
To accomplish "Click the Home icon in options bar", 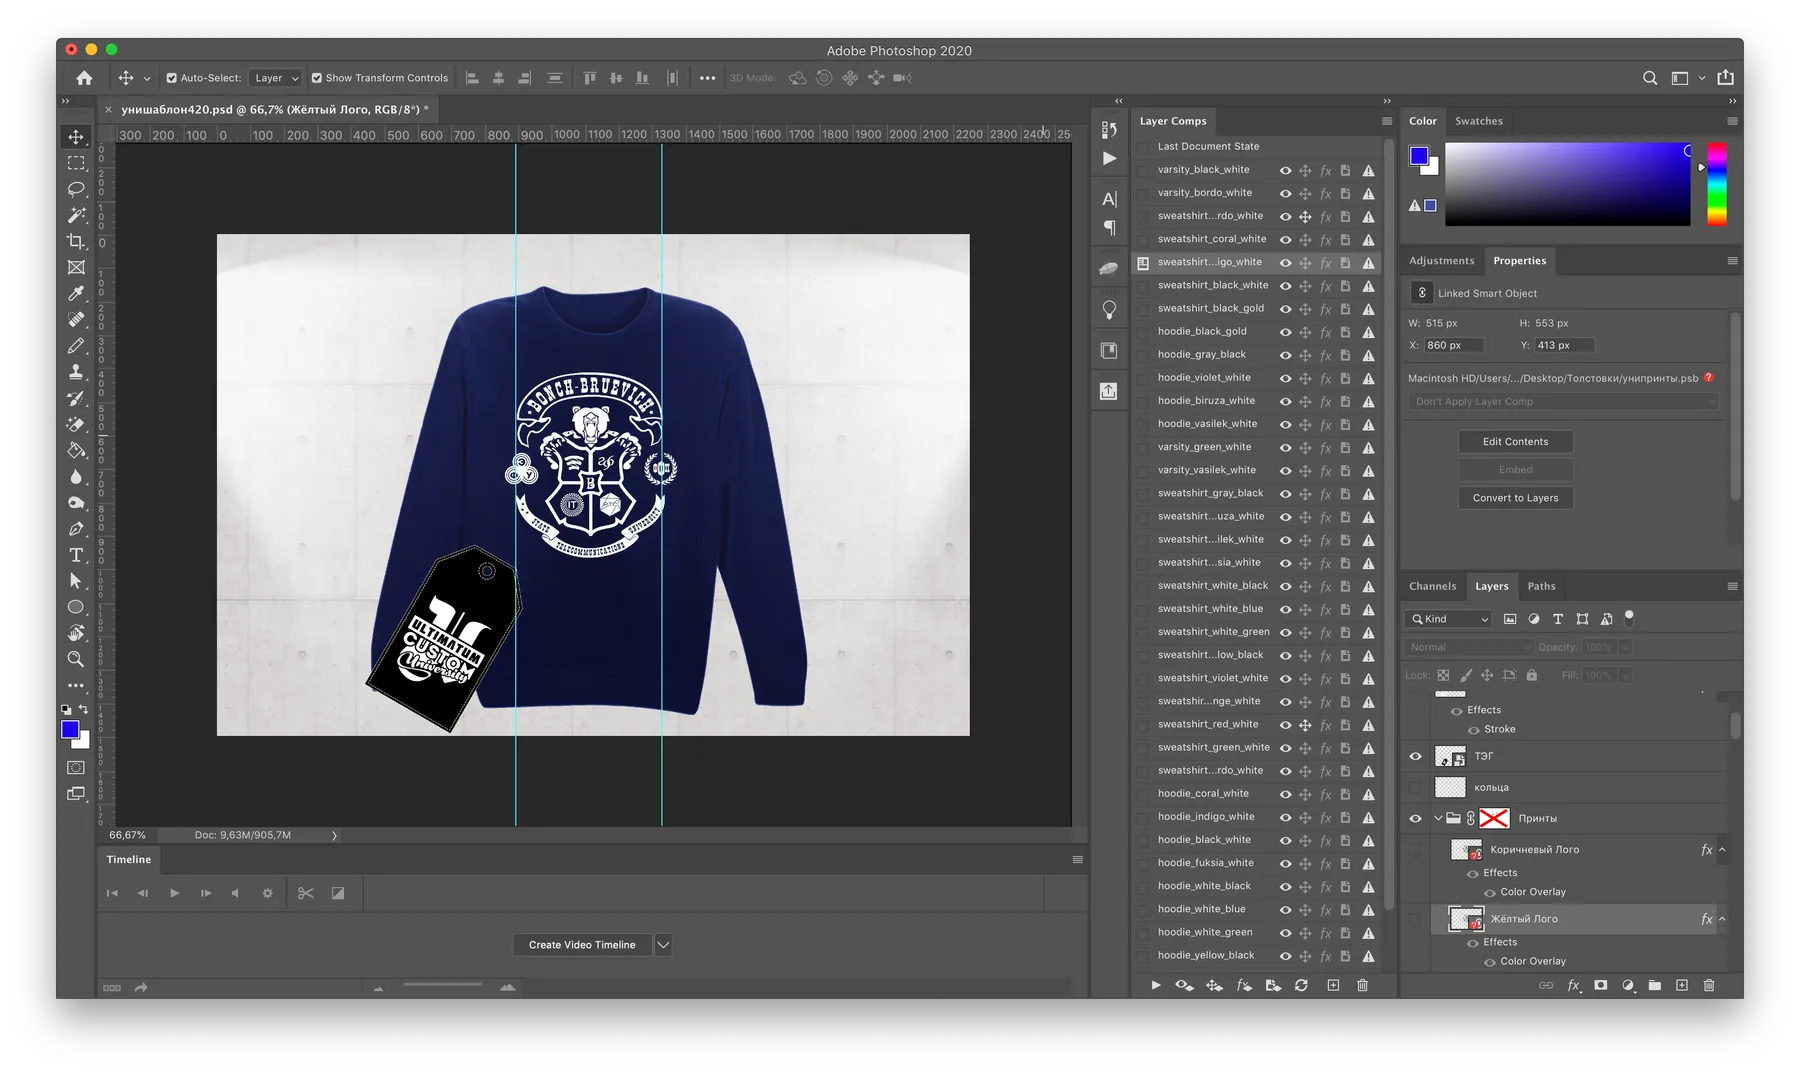I will tap(84, 78).
